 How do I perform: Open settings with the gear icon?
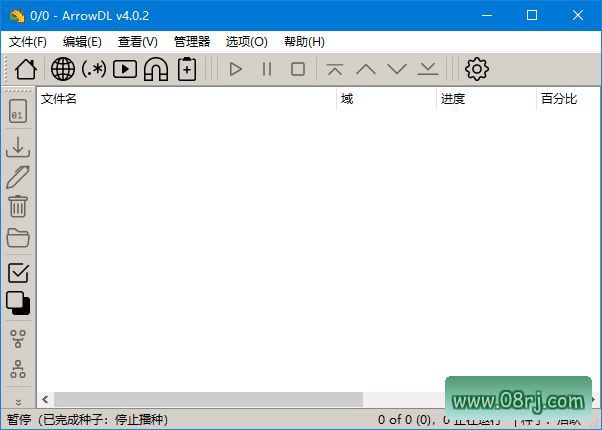pos(477,69)
